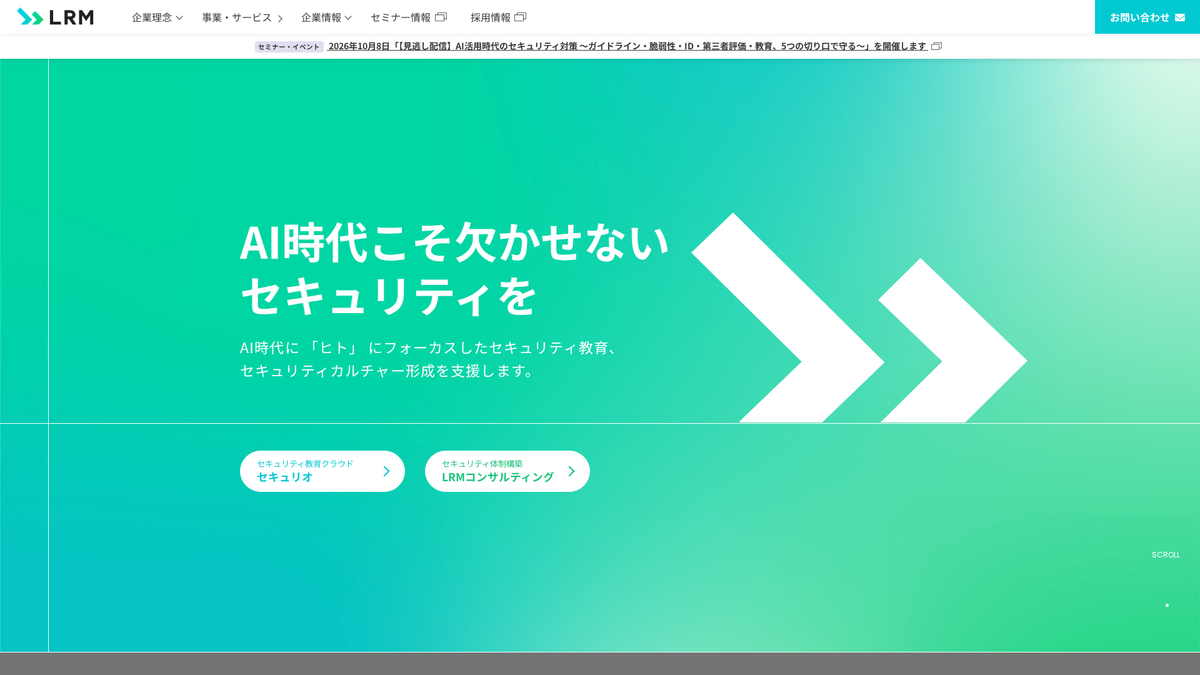The width and height of the screenshot is (1200, 675).
Task: Click the chevron next to 事業・サービス
Action: 280,18
